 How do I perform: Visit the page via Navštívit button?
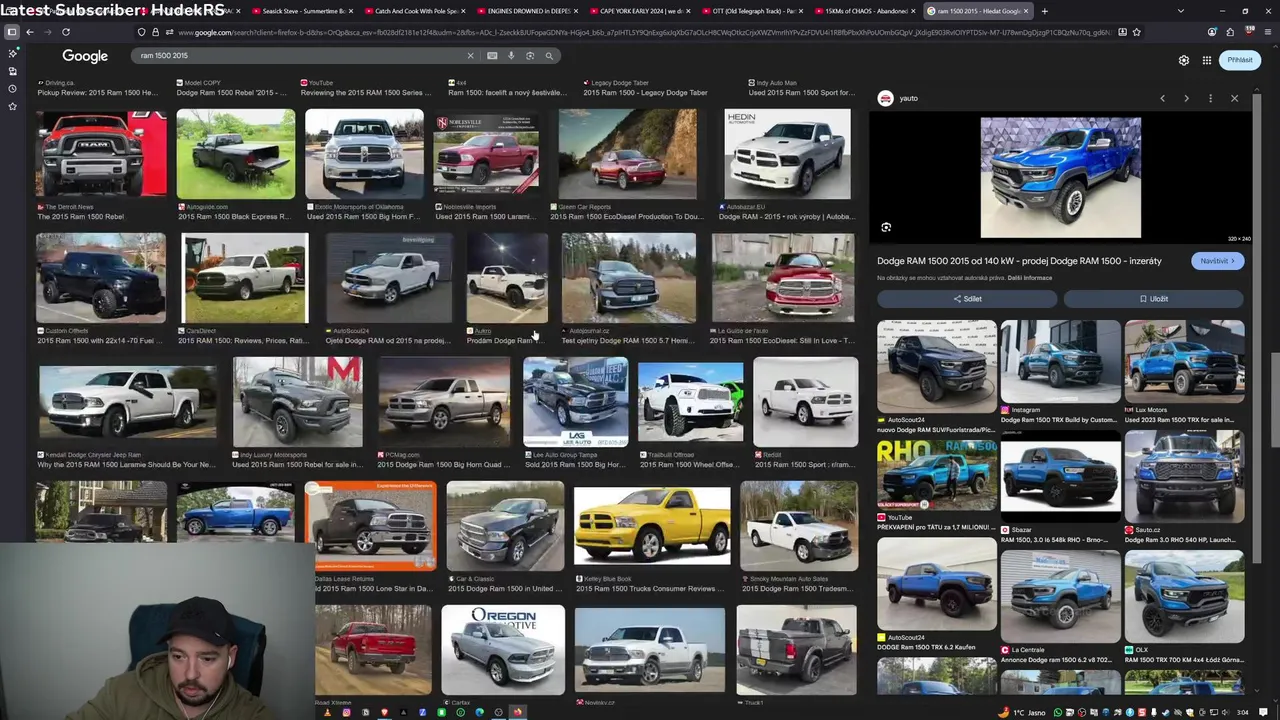pos(1218,261)
